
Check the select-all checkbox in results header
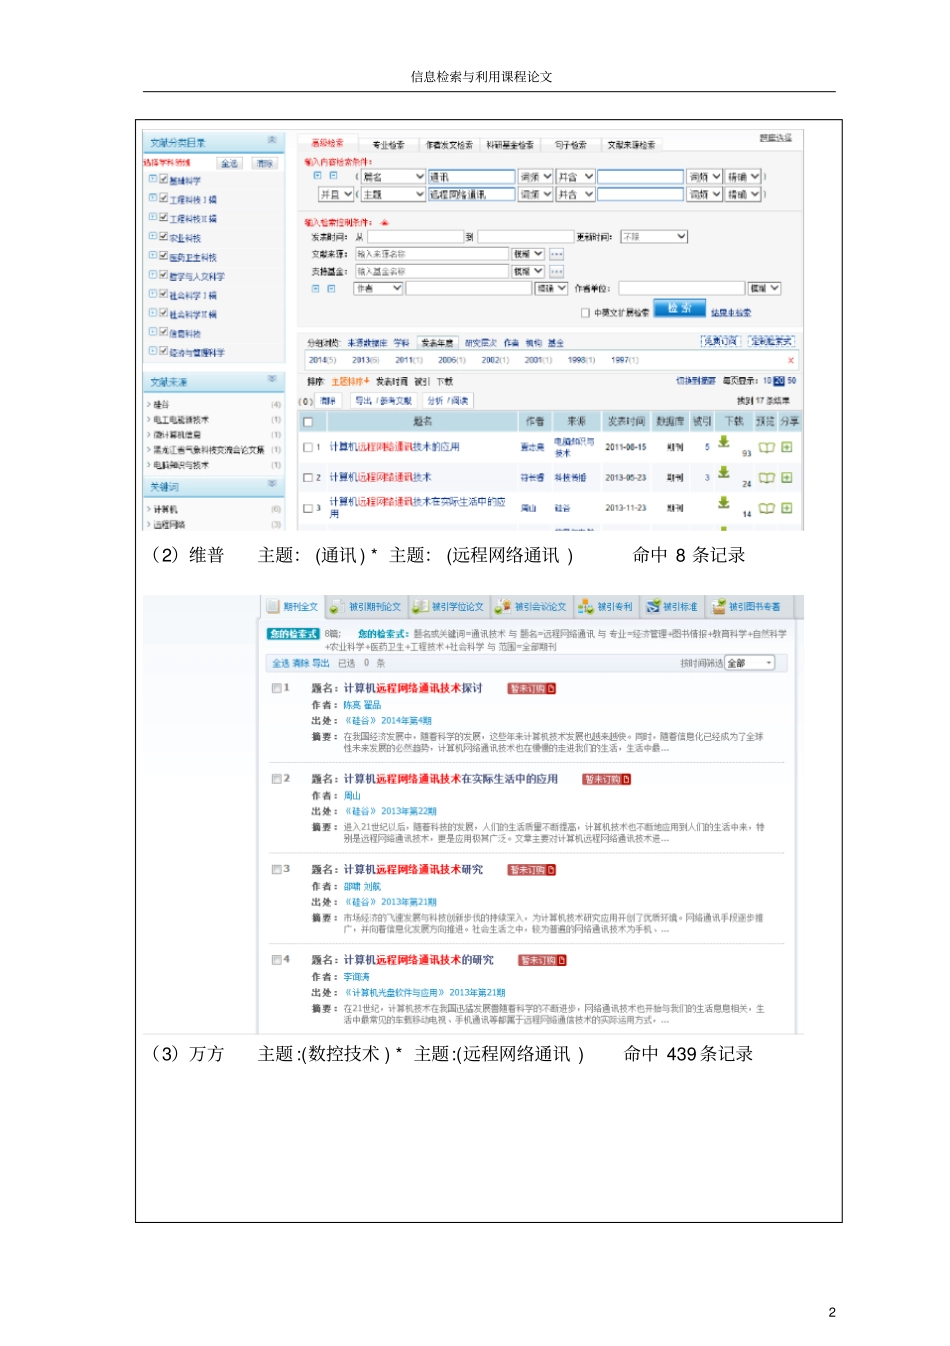click(308, 422)
